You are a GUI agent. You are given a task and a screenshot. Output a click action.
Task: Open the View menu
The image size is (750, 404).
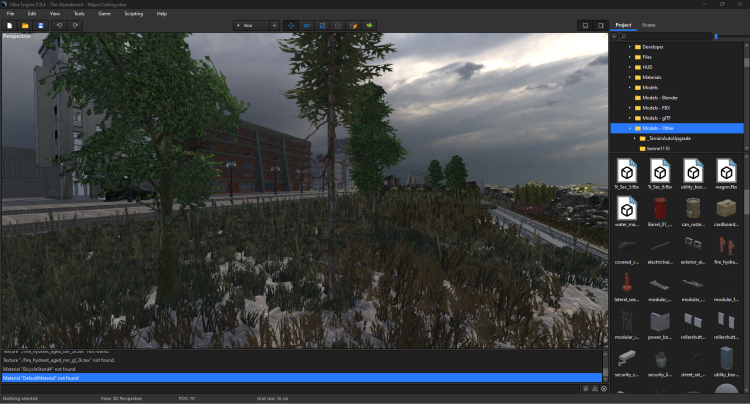pyautogui.click(x=55, y=13)
